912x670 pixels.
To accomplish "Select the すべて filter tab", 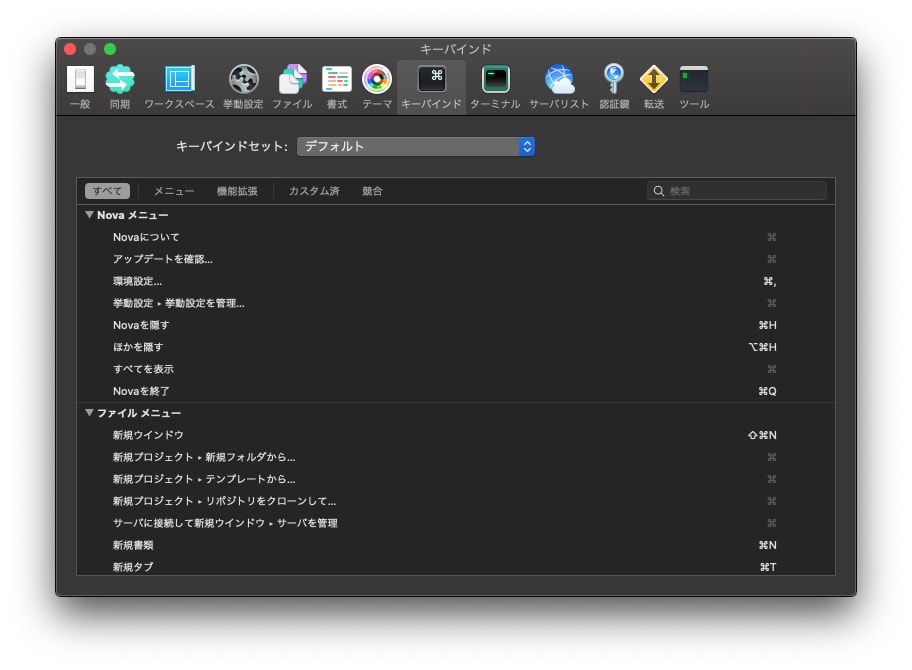I will tap(107, 191).
